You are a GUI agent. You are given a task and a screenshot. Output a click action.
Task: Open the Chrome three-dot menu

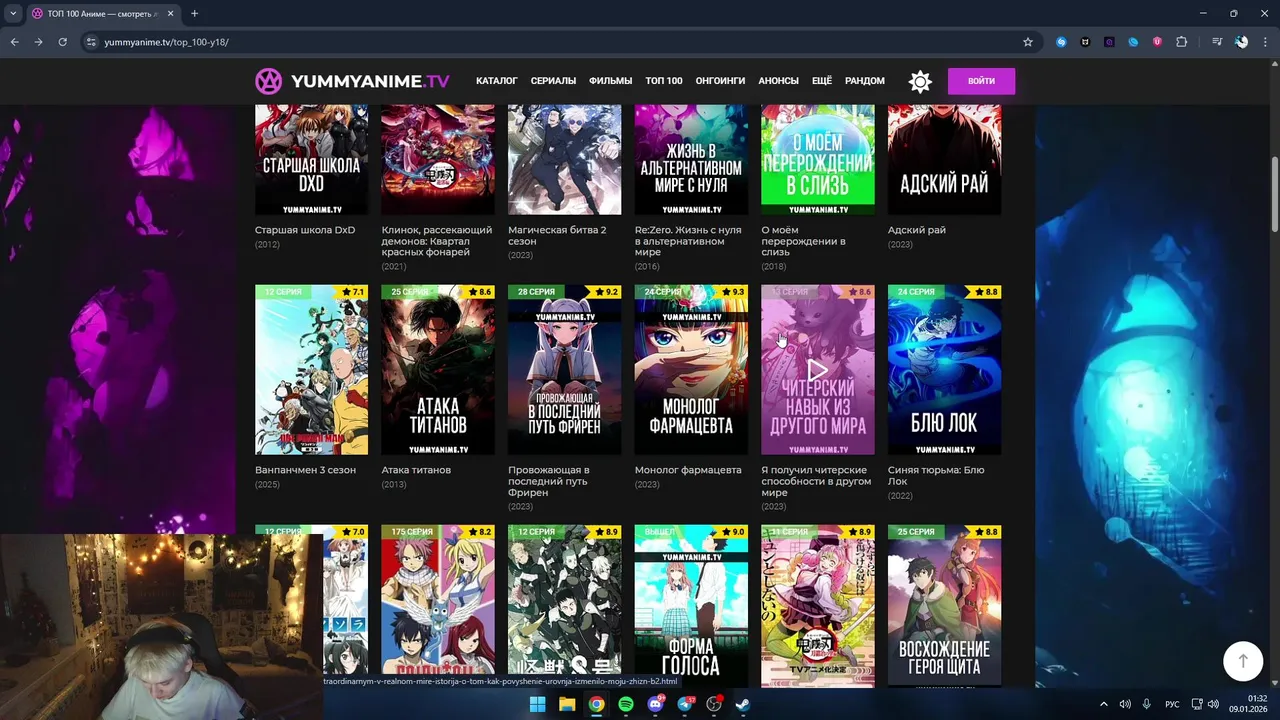pyautogui.click(x=1265, y=42)
